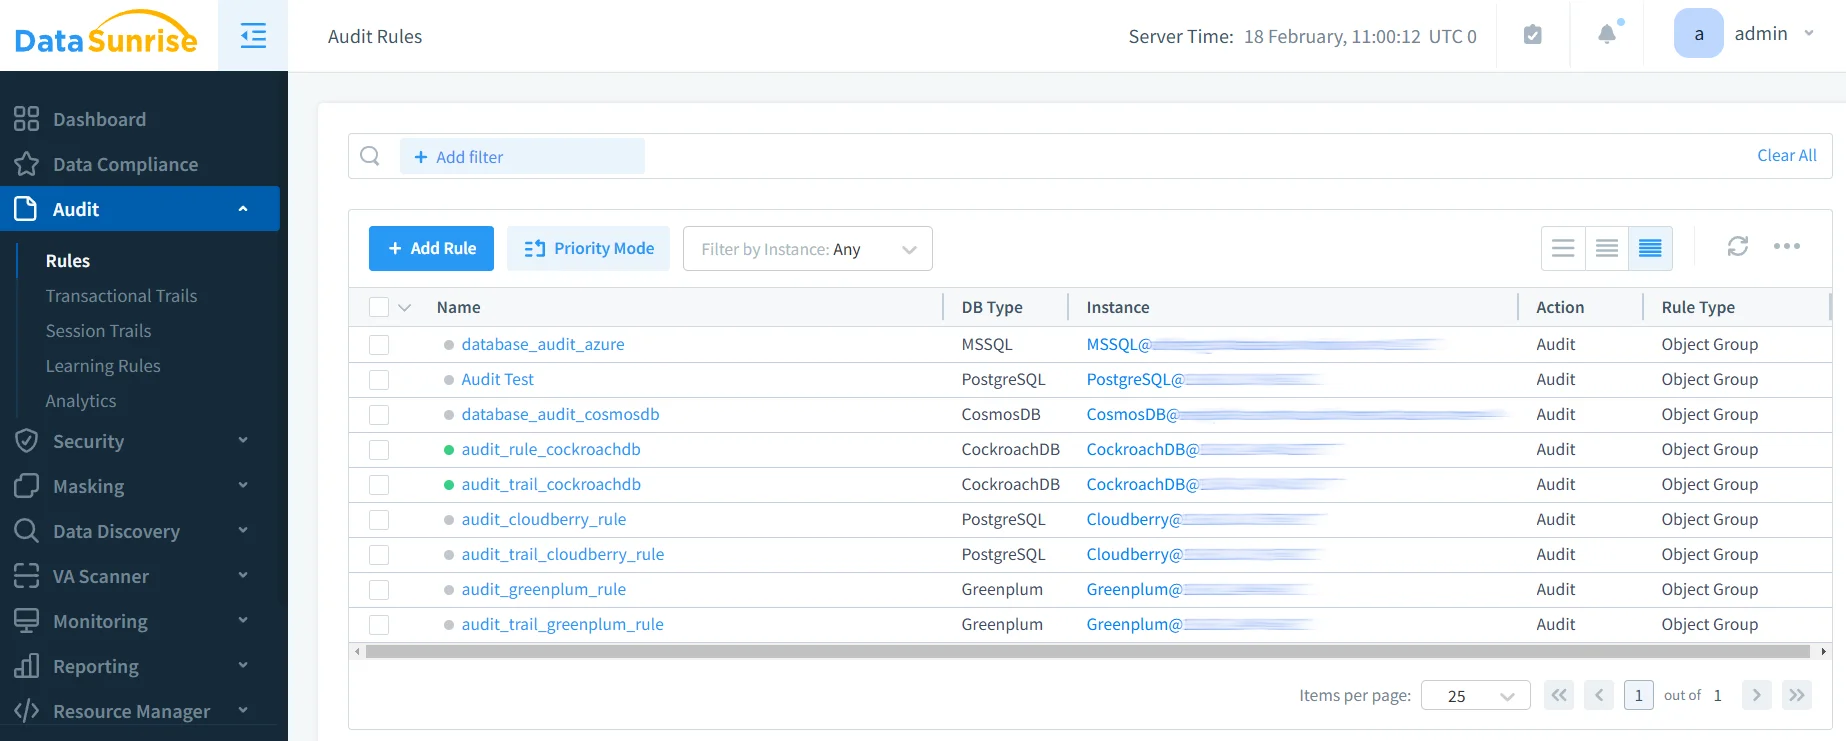Open the audit_greenplum_rule link
The width and height of the screenshot is (1846, 741).
point(543,590)
